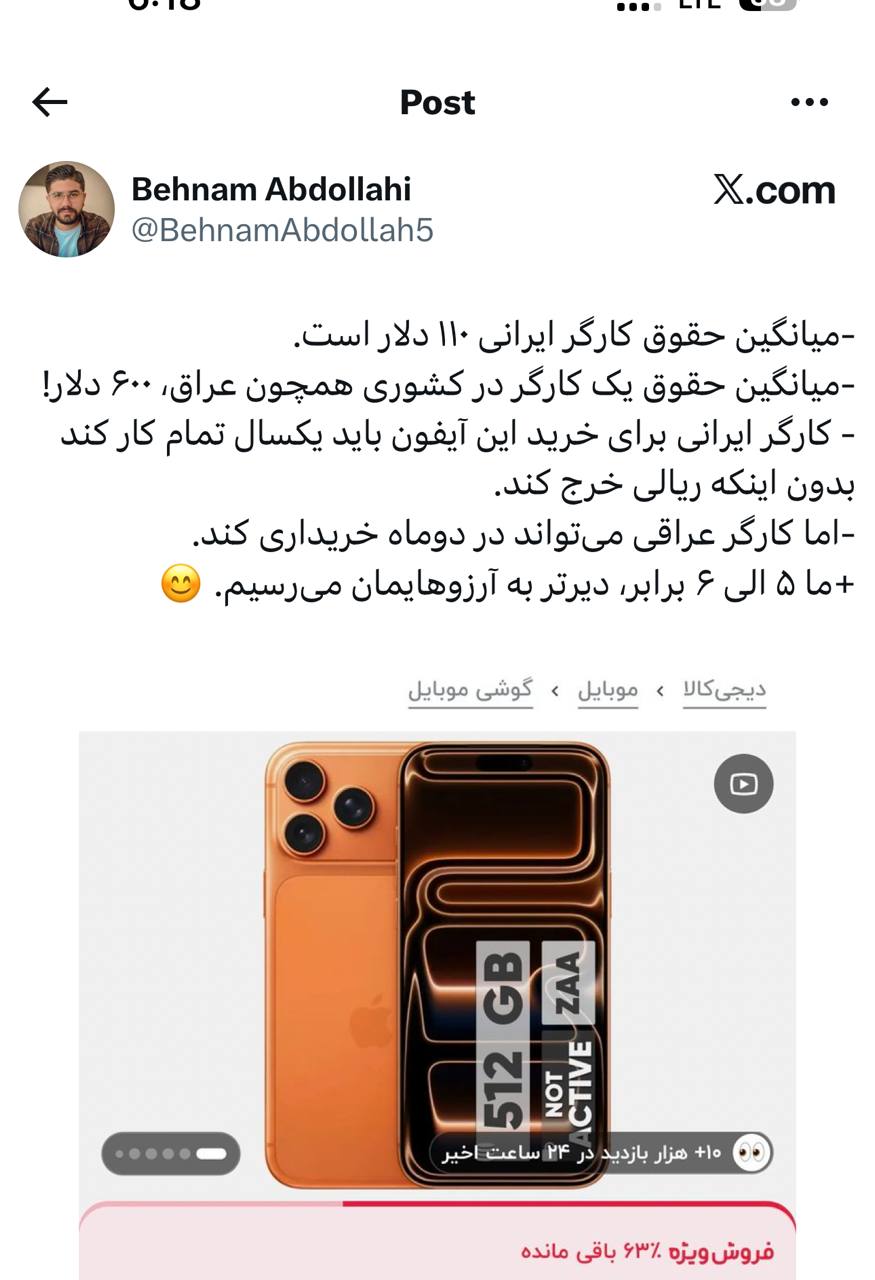Click the smiling emoji in the post
Image resolution: width=875 pixels, height=1280 pixels.
[x=181, y=584]
